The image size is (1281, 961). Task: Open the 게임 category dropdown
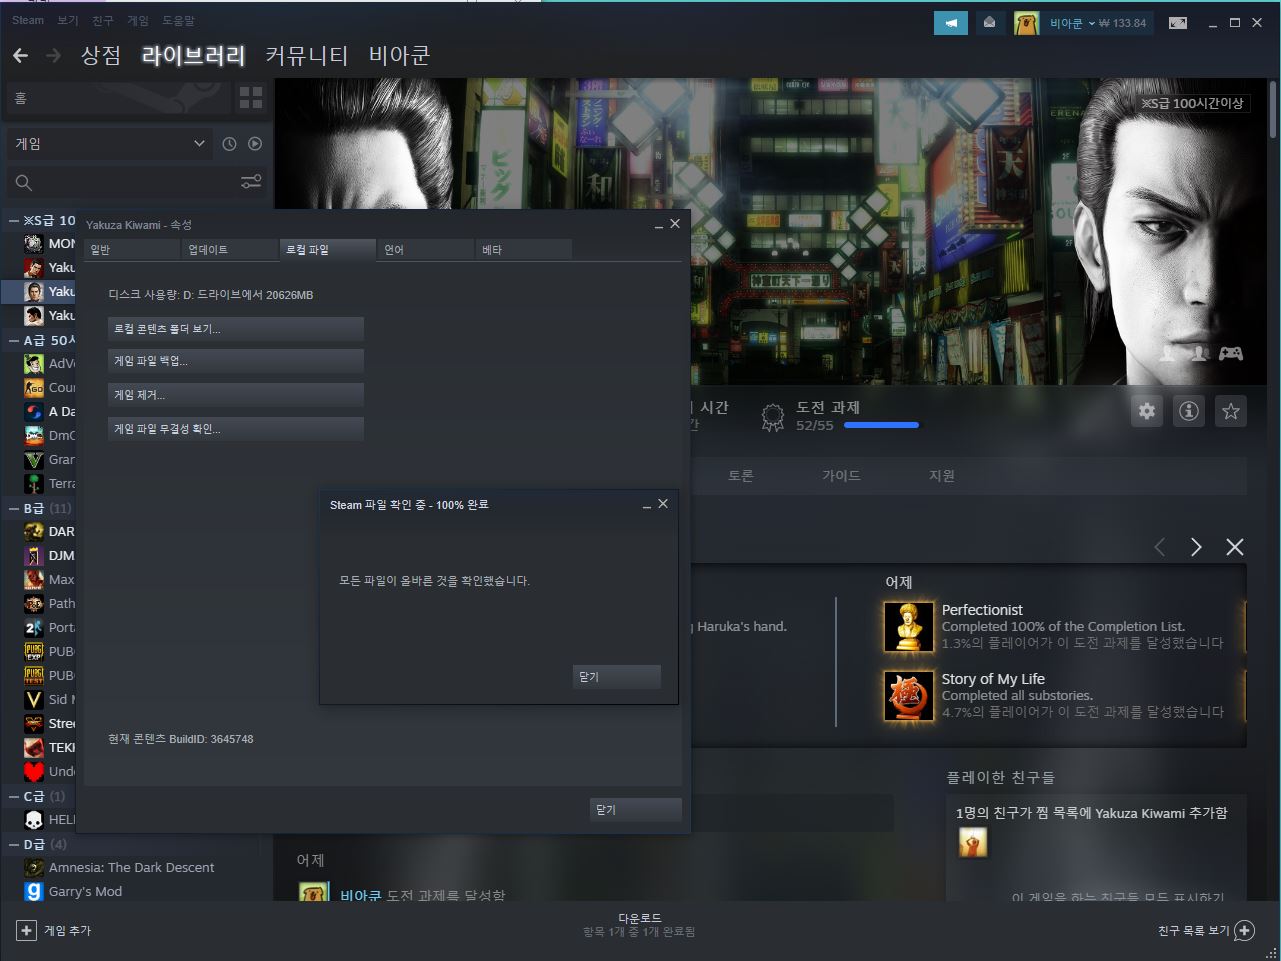(108, 144)
